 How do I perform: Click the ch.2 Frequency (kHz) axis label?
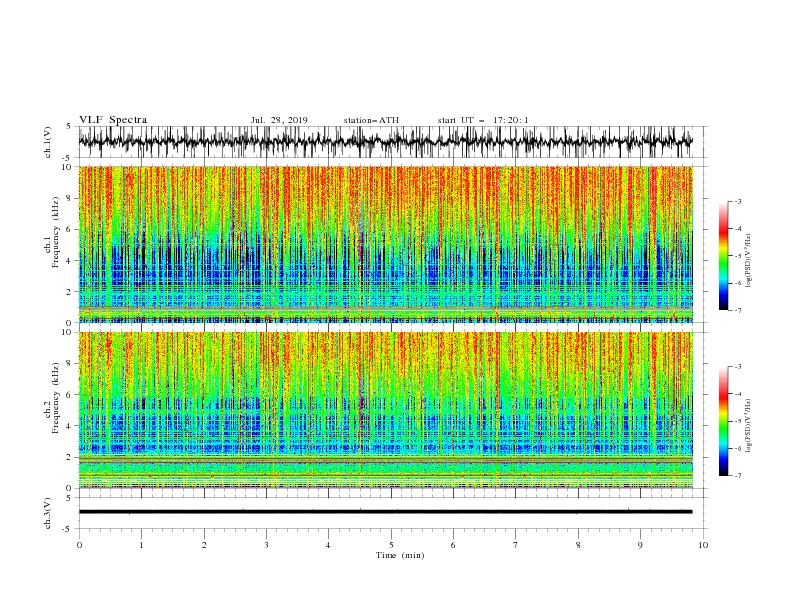52,397
